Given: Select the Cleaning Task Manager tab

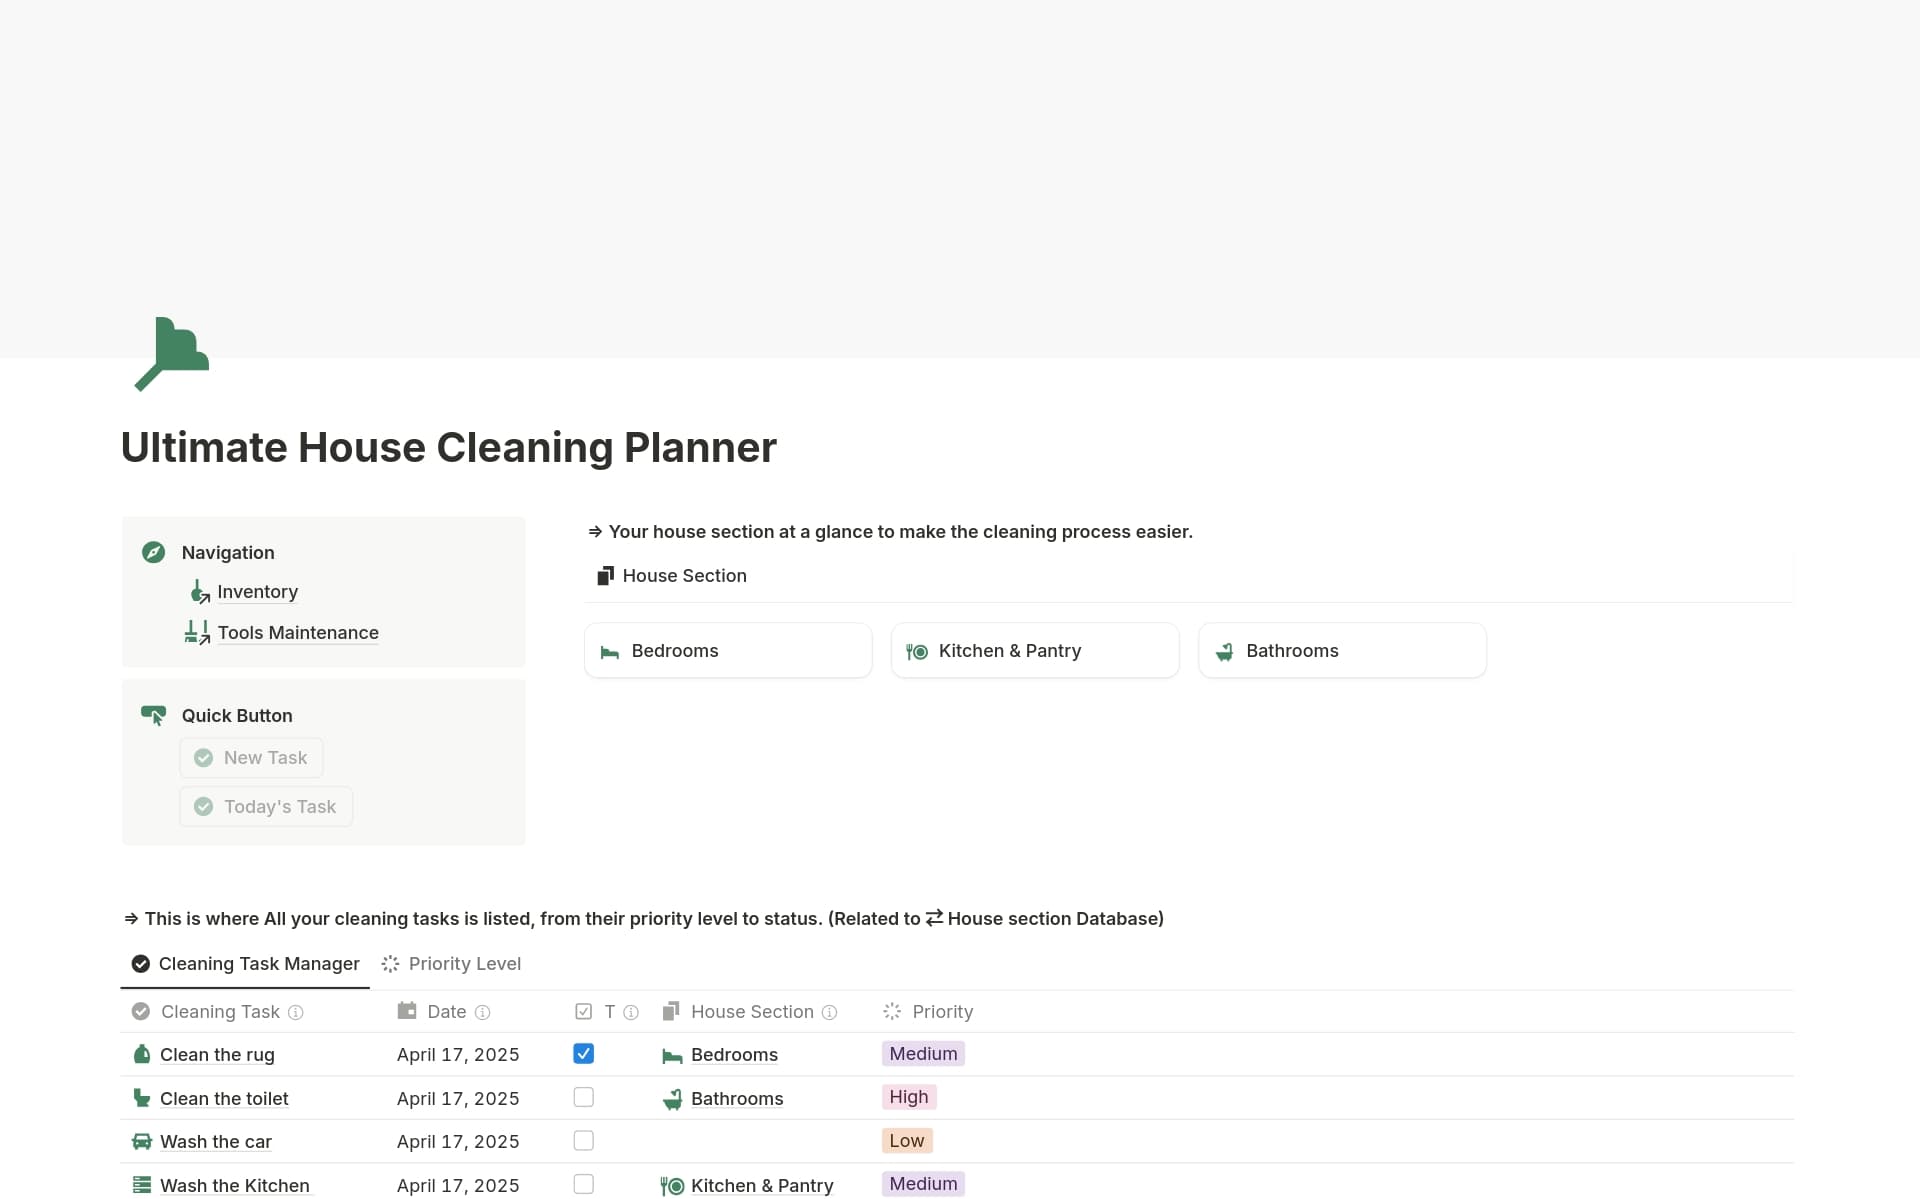Looking at the screenshot, I should coord(258,963).
